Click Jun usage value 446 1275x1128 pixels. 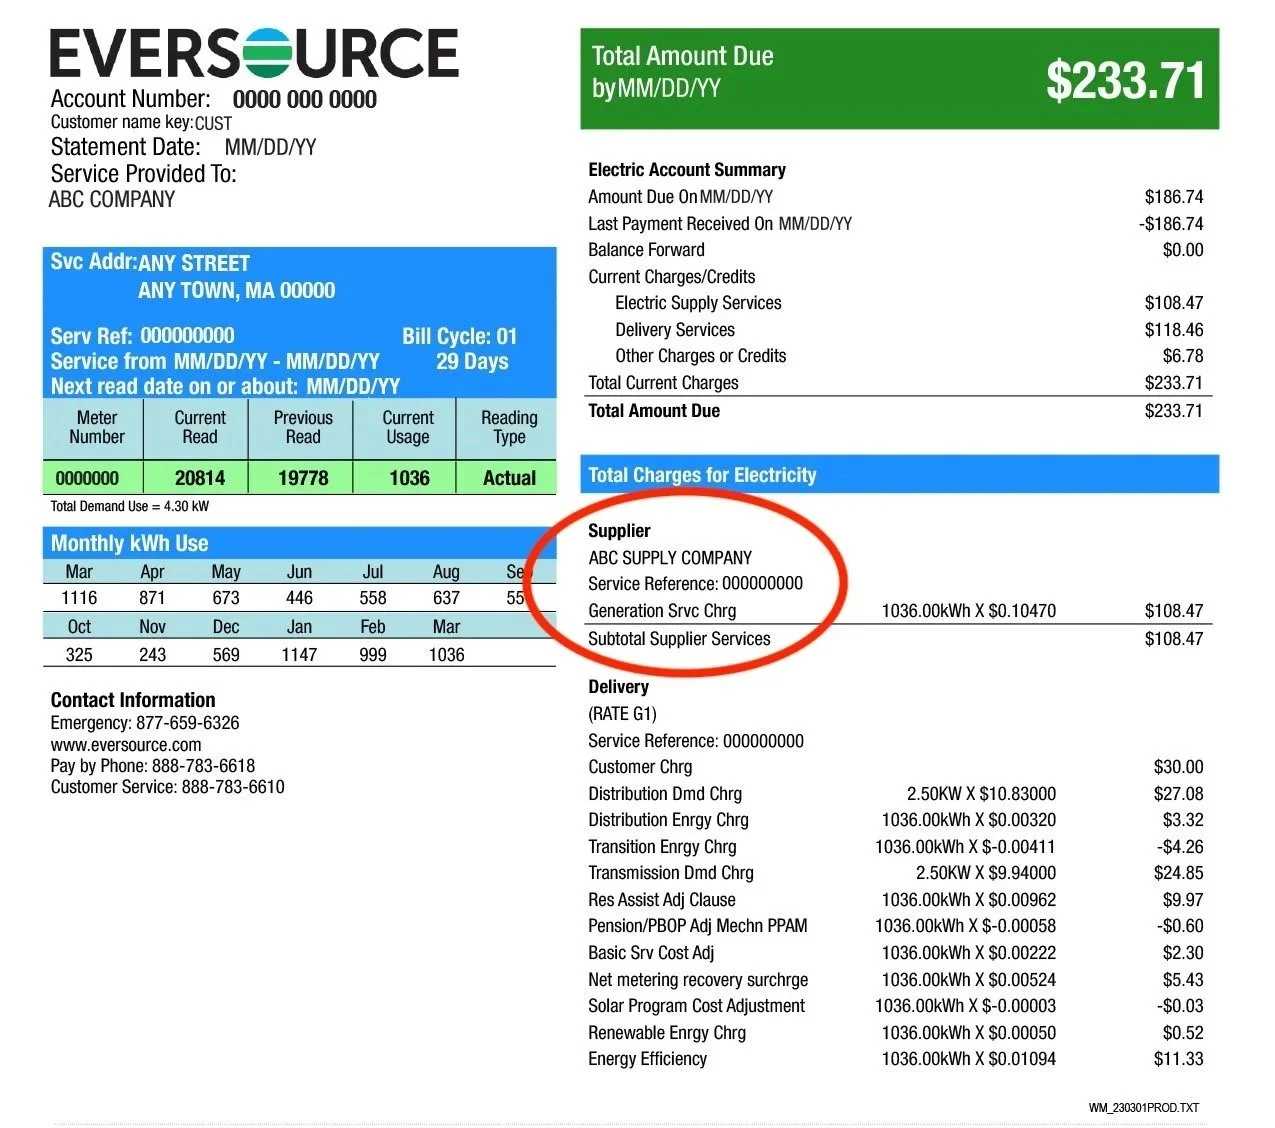coord(299,598)
